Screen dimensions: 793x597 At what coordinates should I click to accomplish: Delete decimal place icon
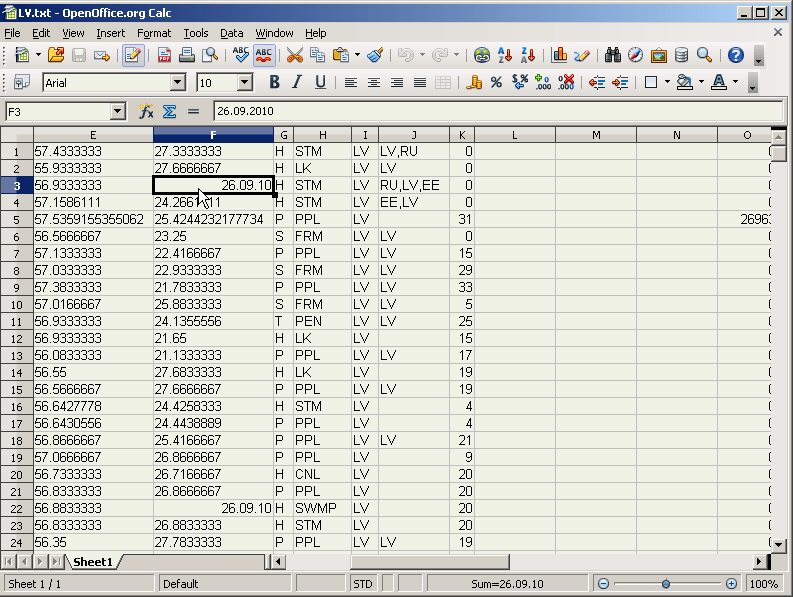coord(566,82)
